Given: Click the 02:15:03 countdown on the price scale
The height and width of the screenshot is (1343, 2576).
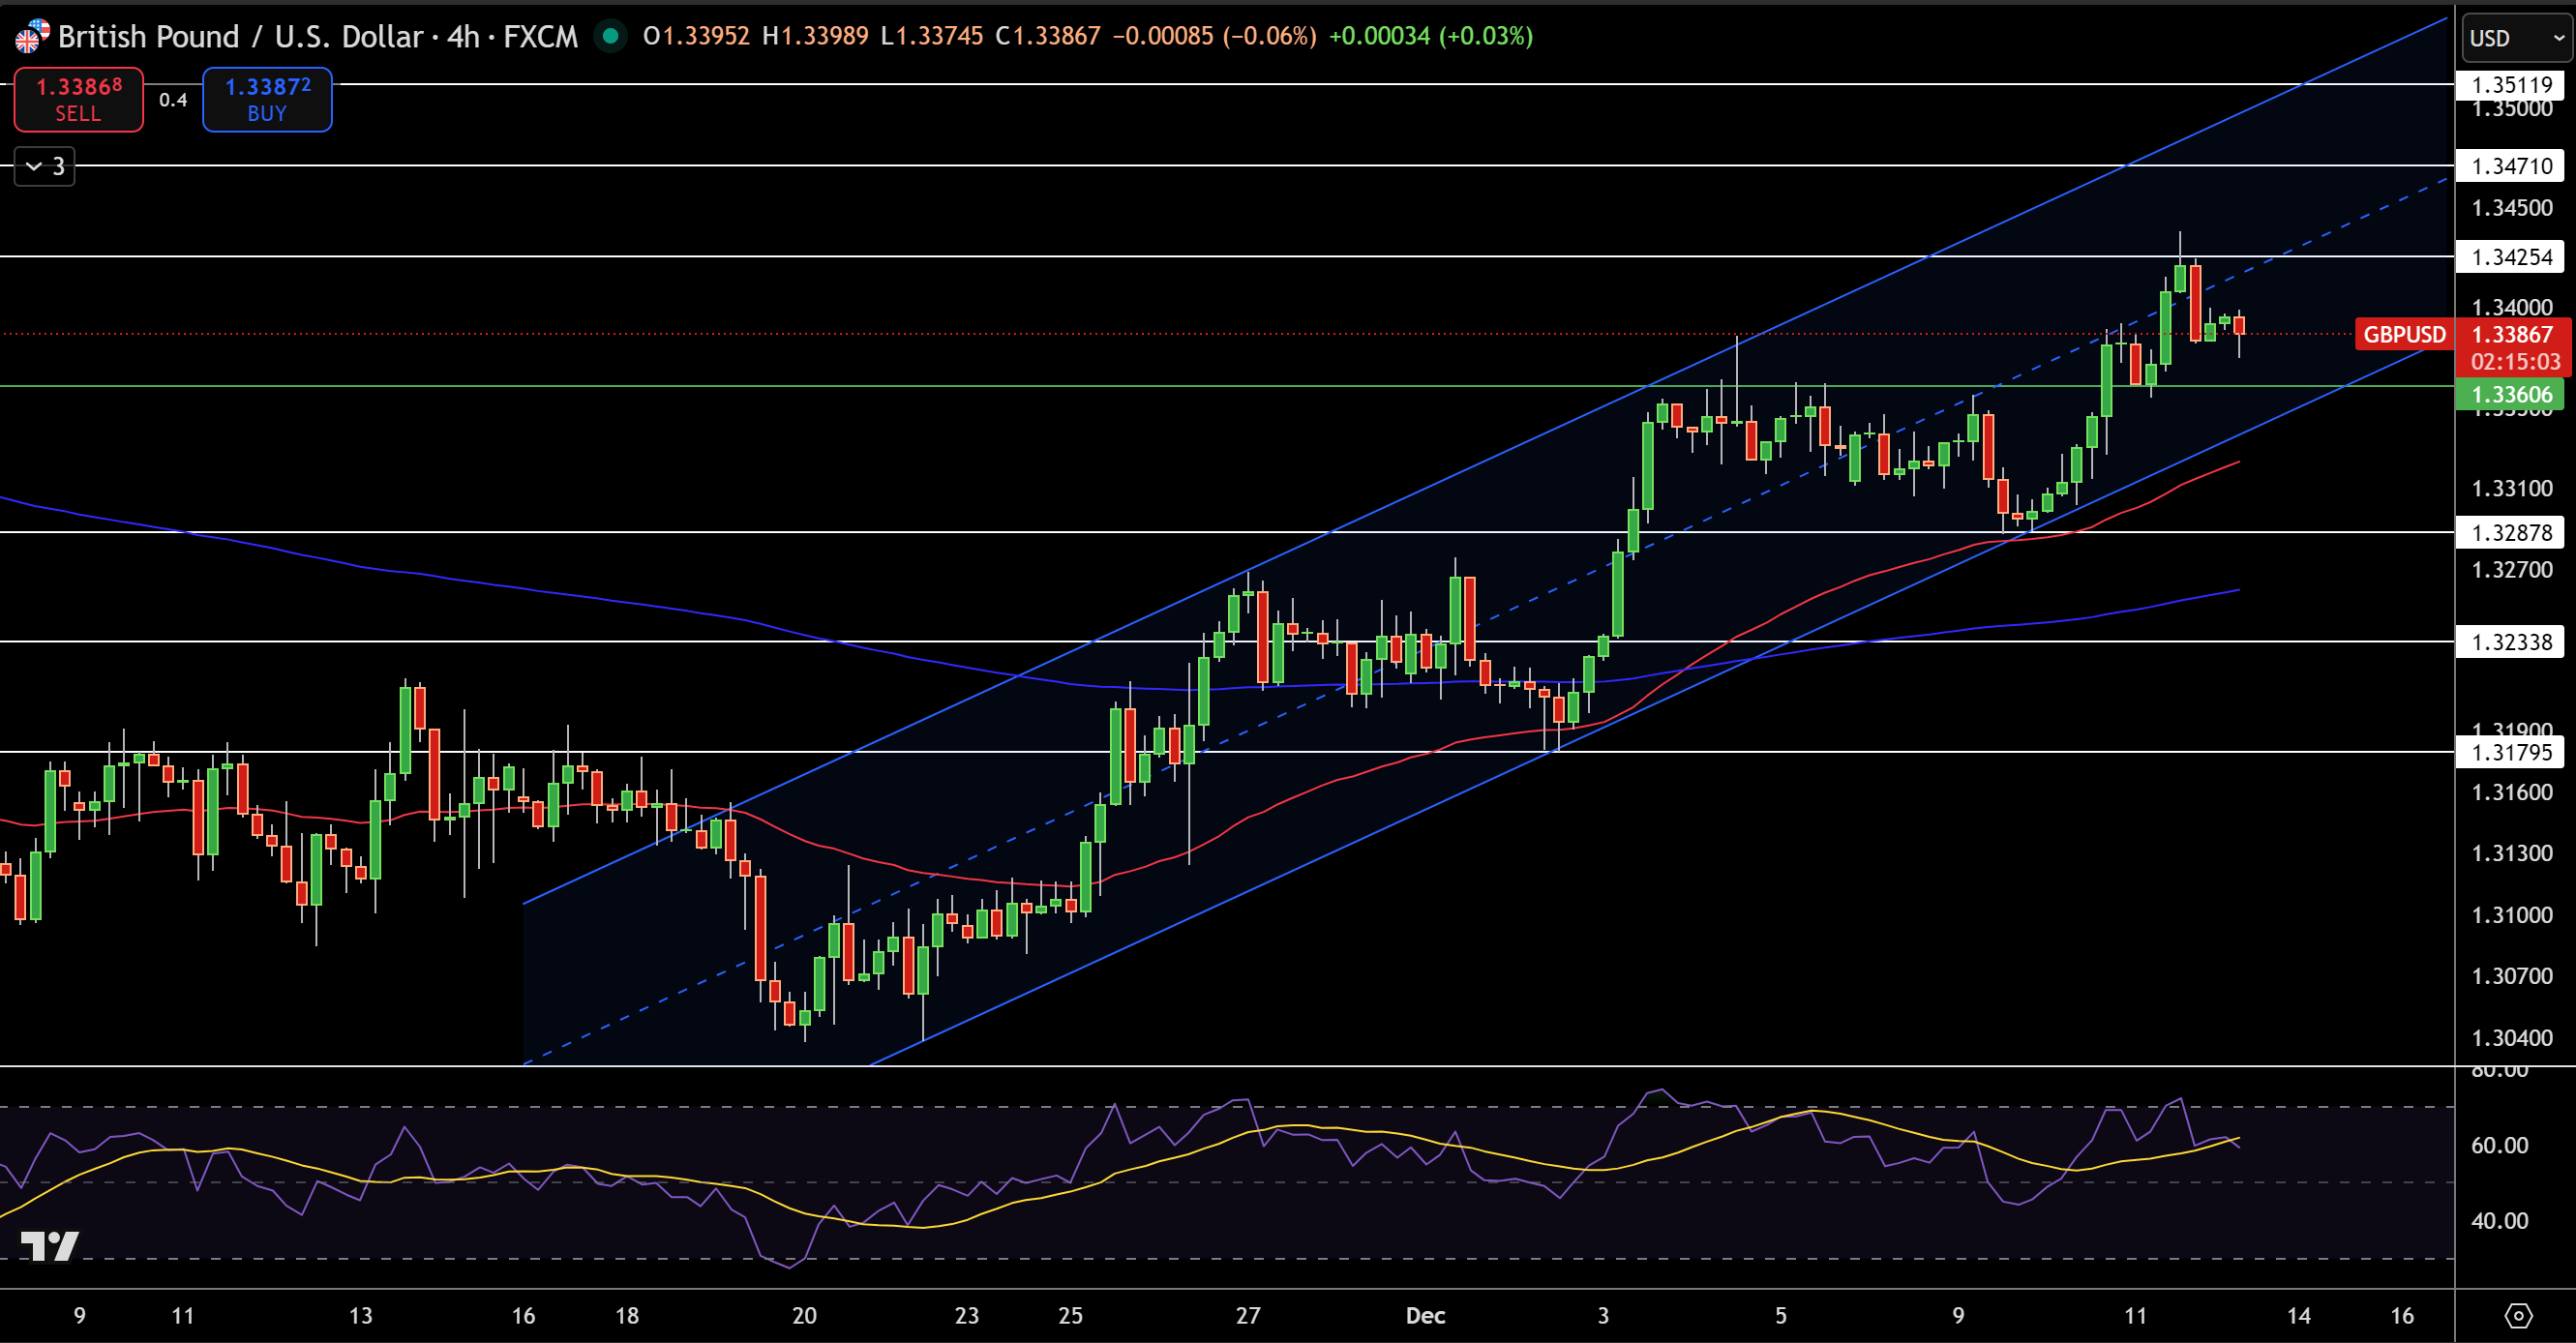Looking at the screenshot, I should (x=2516, y=362).
